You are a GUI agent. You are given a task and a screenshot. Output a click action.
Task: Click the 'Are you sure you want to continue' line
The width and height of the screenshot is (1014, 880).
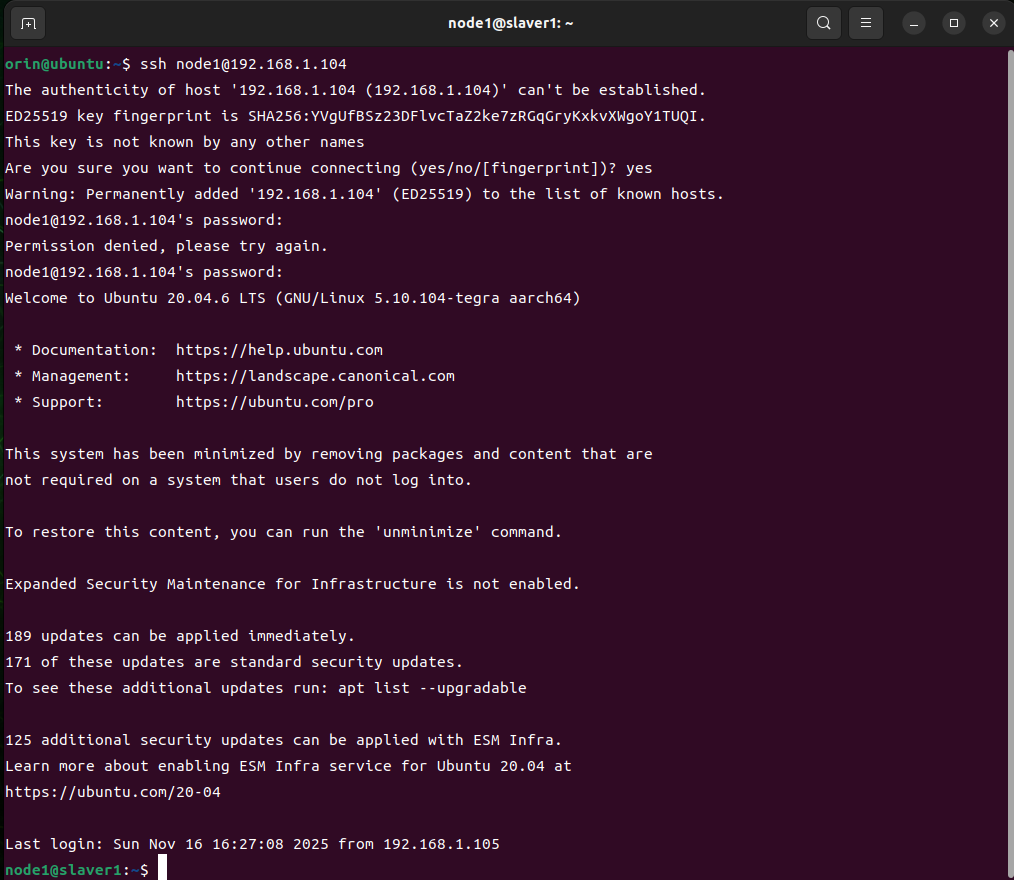(329, 168)
